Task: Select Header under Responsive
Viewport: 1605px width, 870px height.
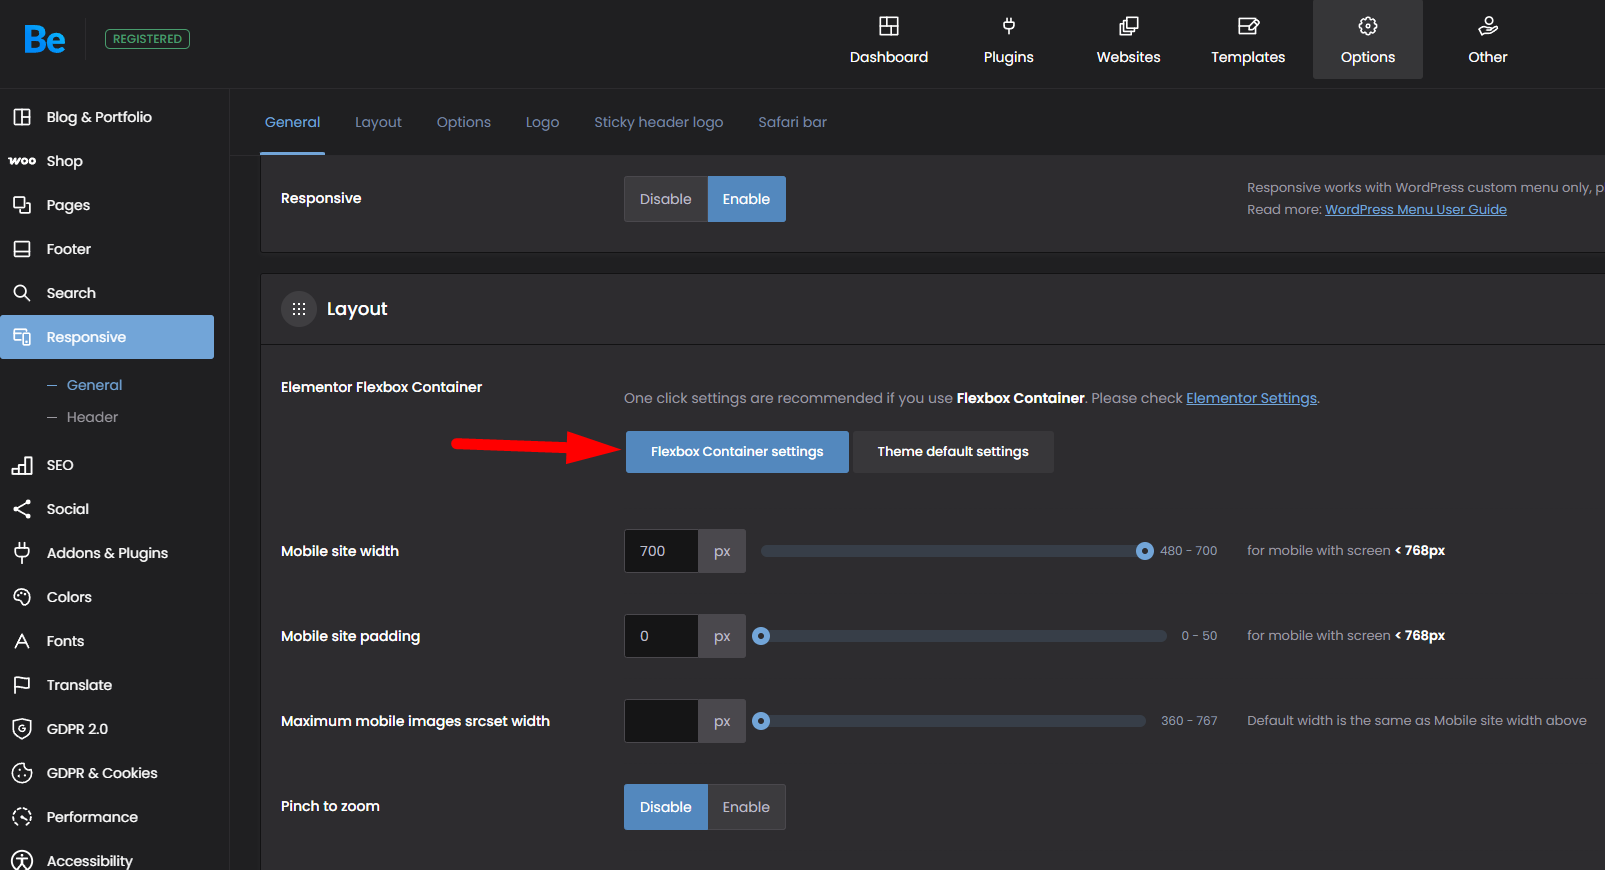Action: coord(93,417)
